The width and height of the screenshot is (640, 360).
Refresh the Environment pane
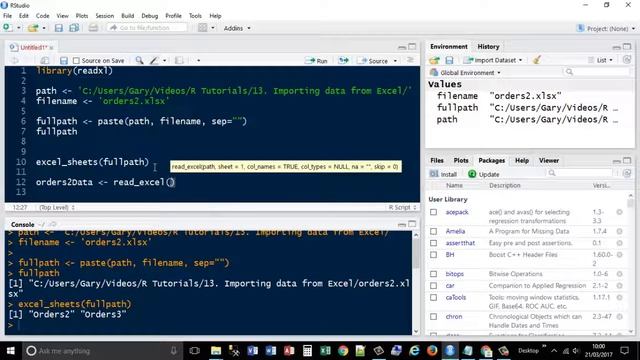tap(627, 60)
